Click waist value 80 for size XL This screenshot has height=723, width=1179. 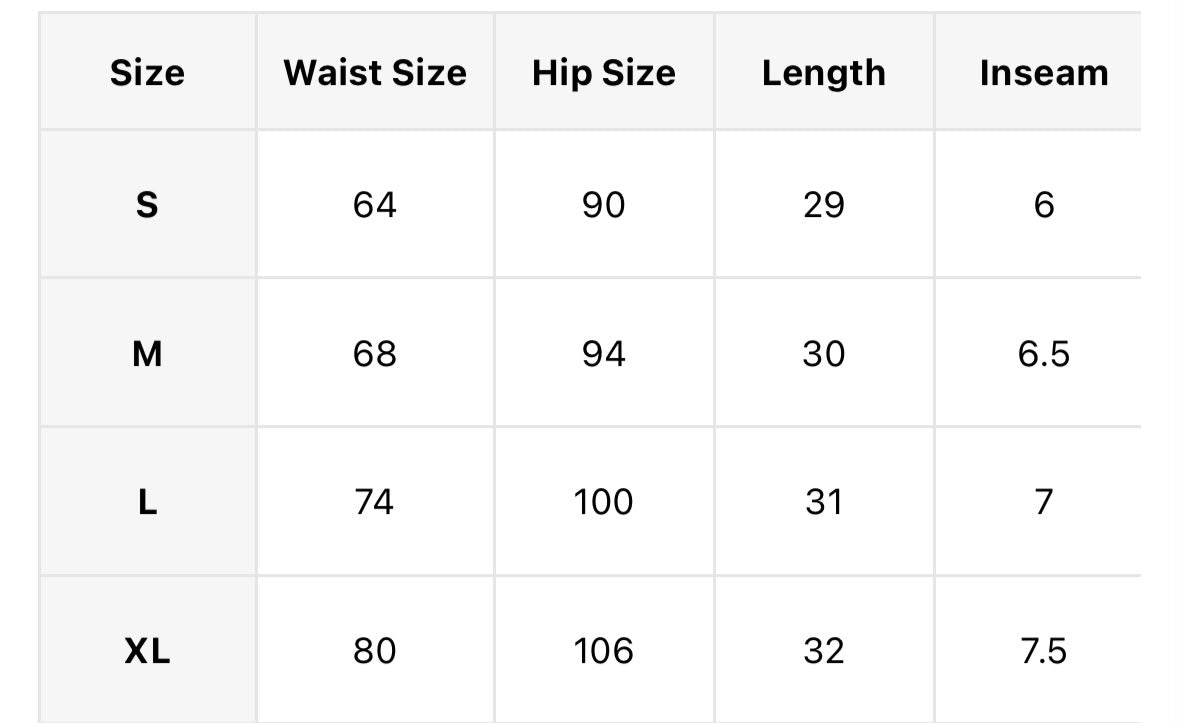[374, 650]
